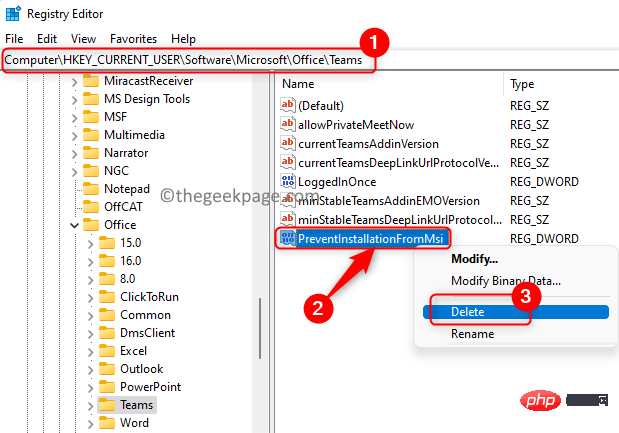619x433 pixels.
Task: Expand the Common key
Action: 90,316
